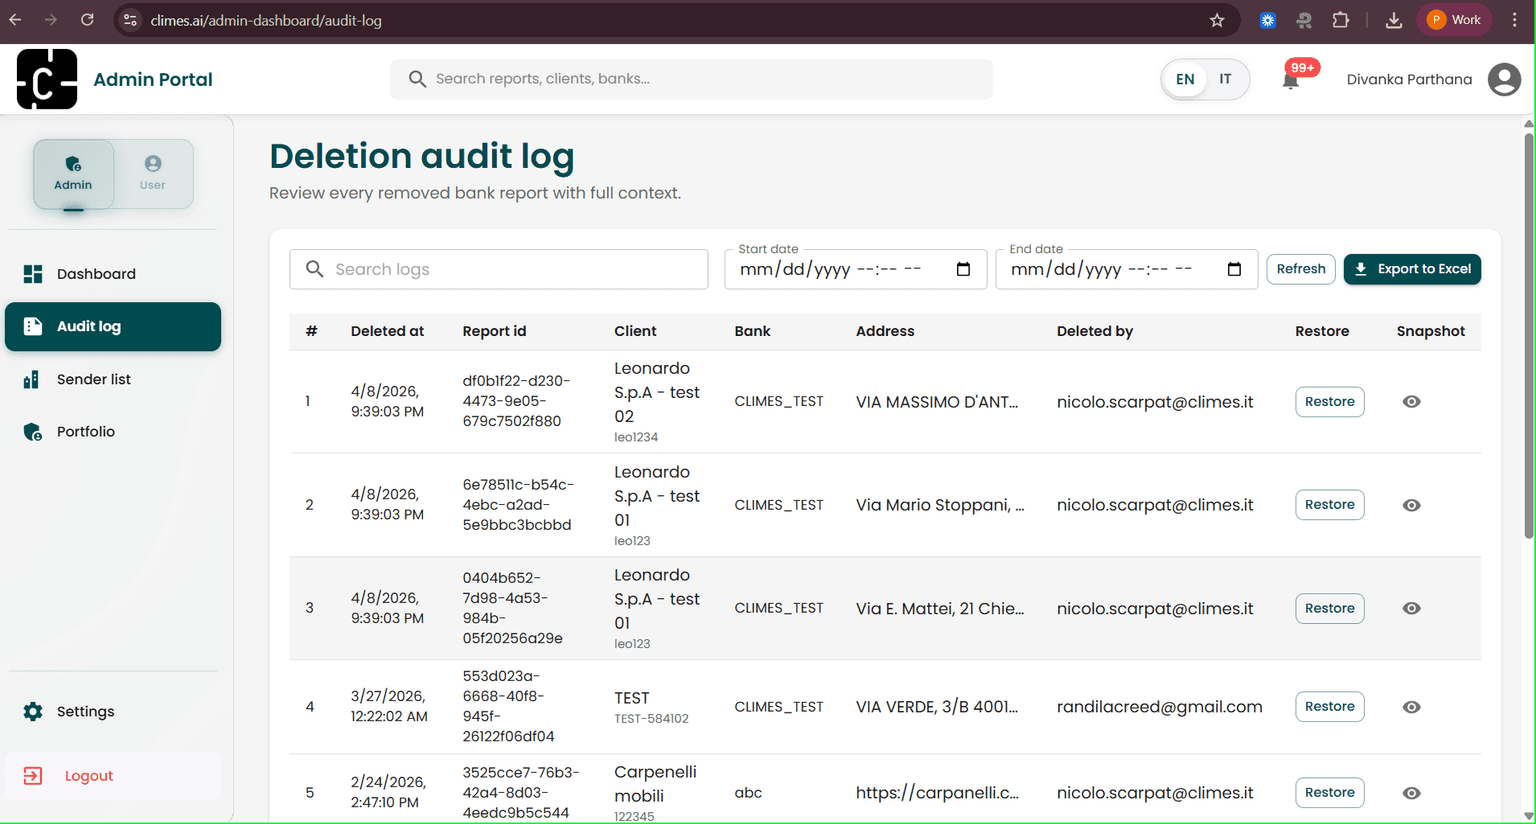
Task: Click the Portfolio shield icon
Action: 33,432
